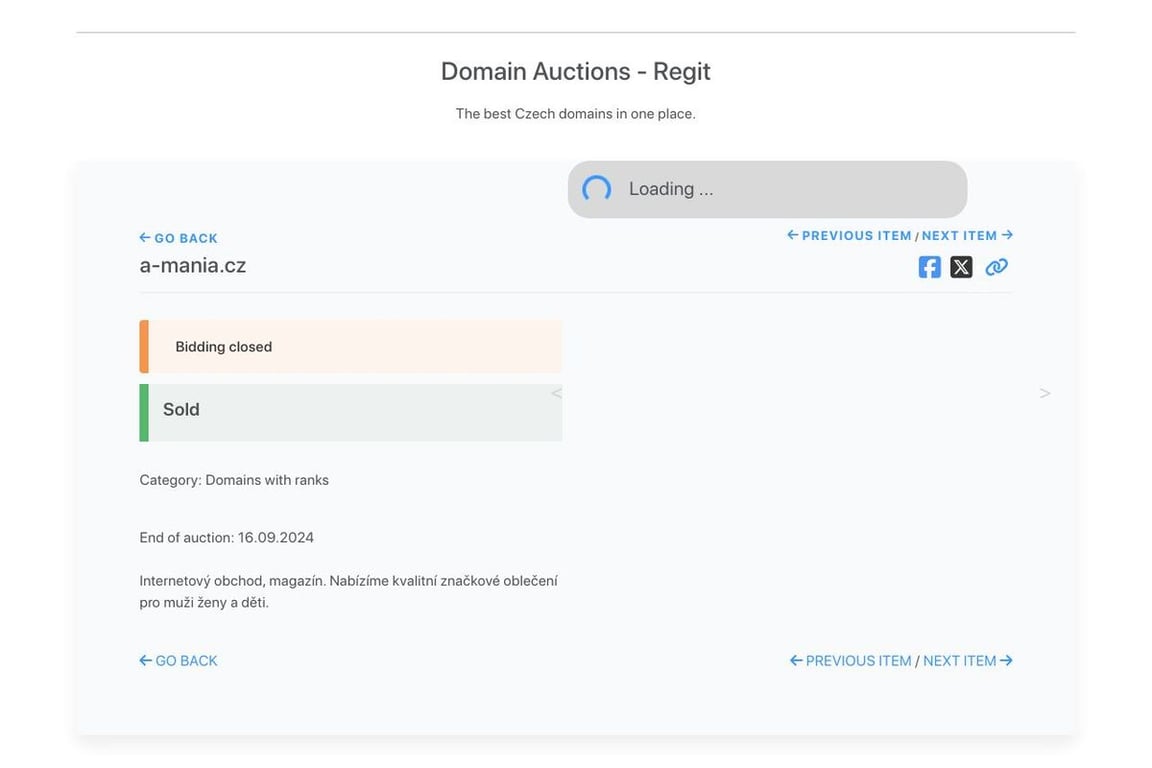Open the lower PREVIOUS ITEM link
This screenshot has width=1152, height=768.
tap(851, 661)
